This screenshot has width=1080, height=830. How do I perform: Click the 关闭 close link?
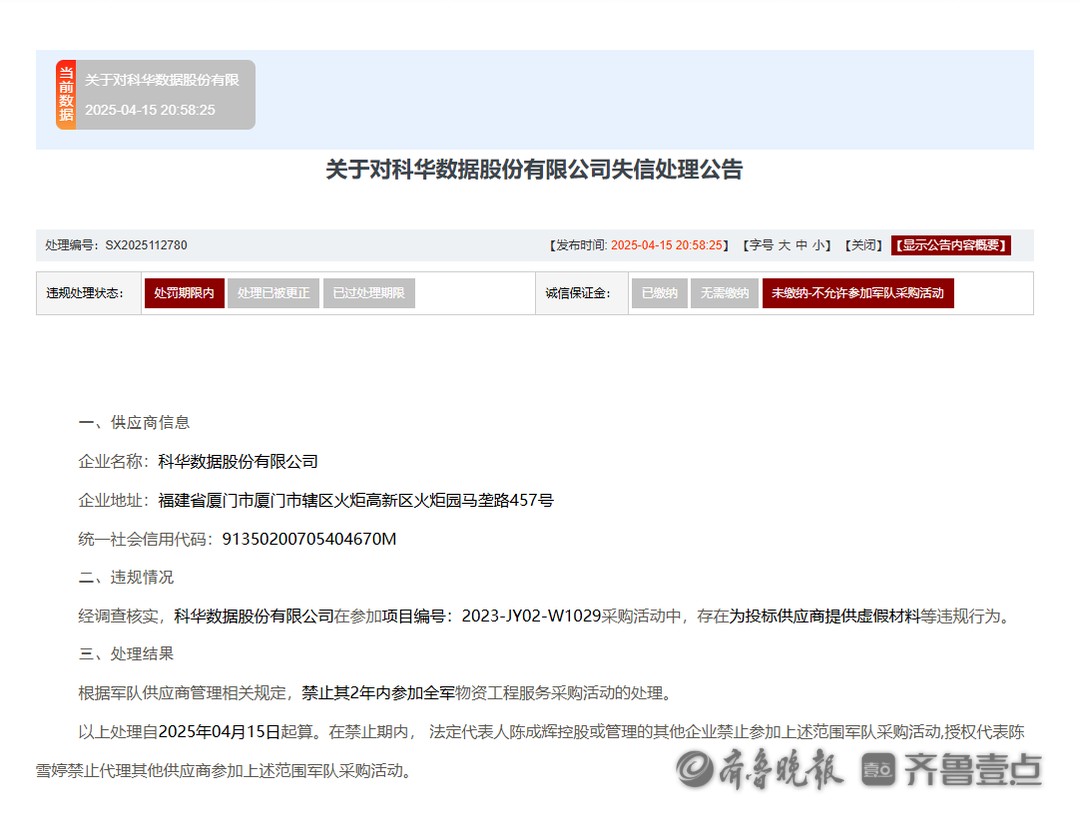[863, 245]
